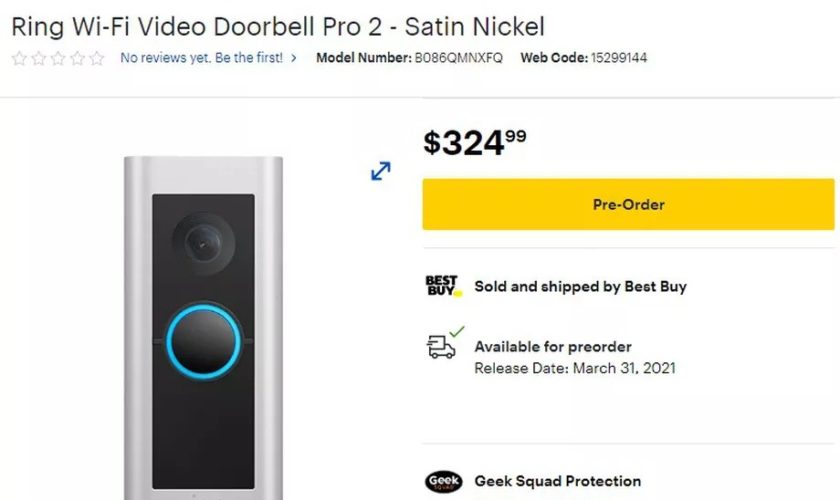Click the yellow Pre-Order button
Screen dimensions: 840x500
628,204
